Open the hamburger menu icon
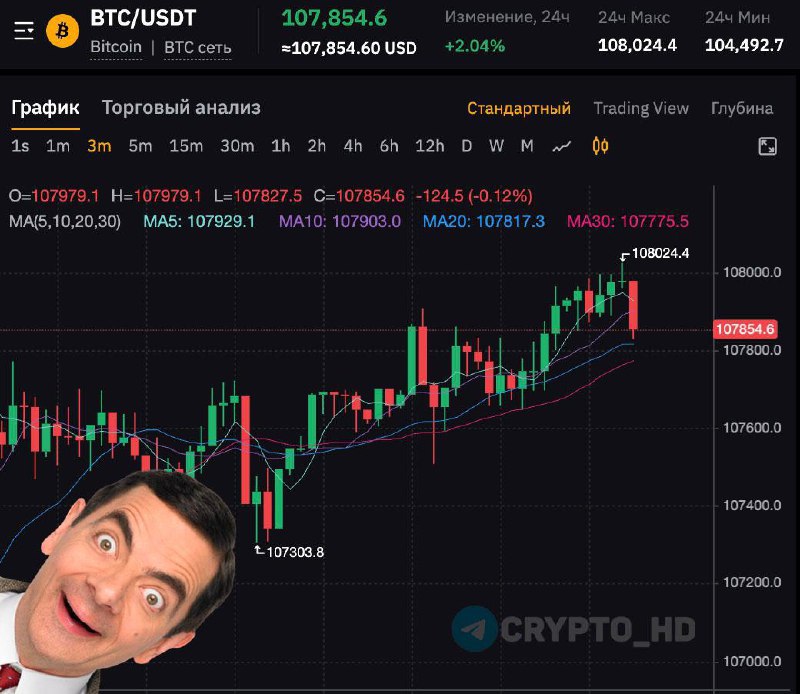 coord(23,31)
